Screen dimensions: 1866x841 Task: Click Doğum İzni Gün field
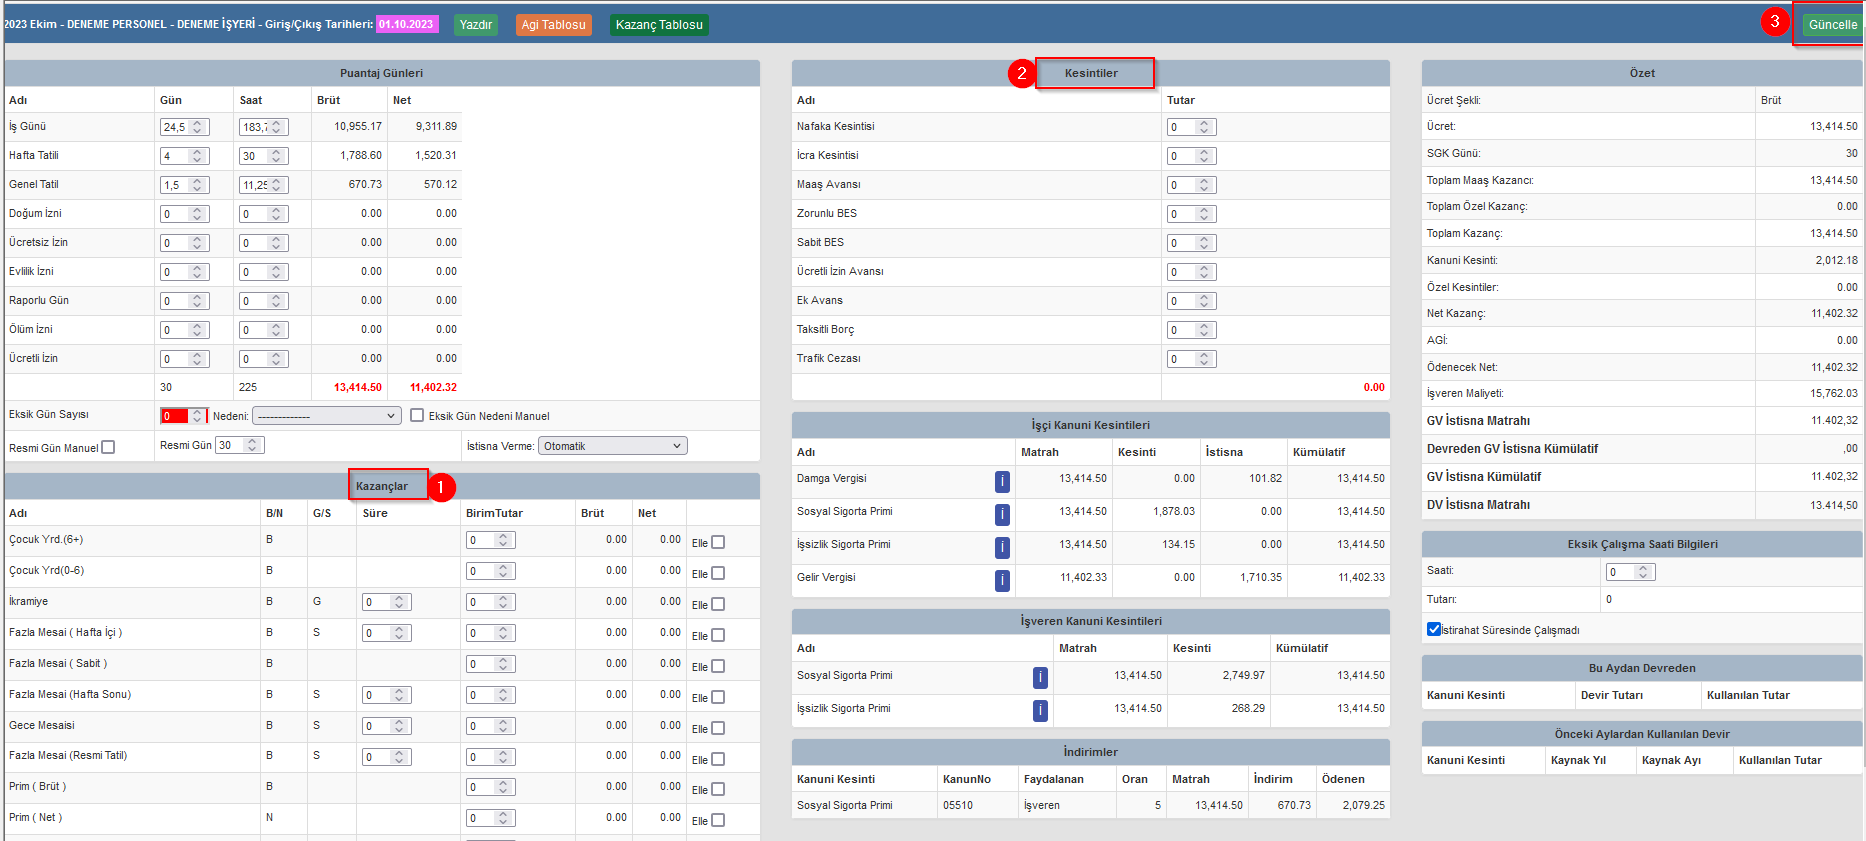point(185,214)
